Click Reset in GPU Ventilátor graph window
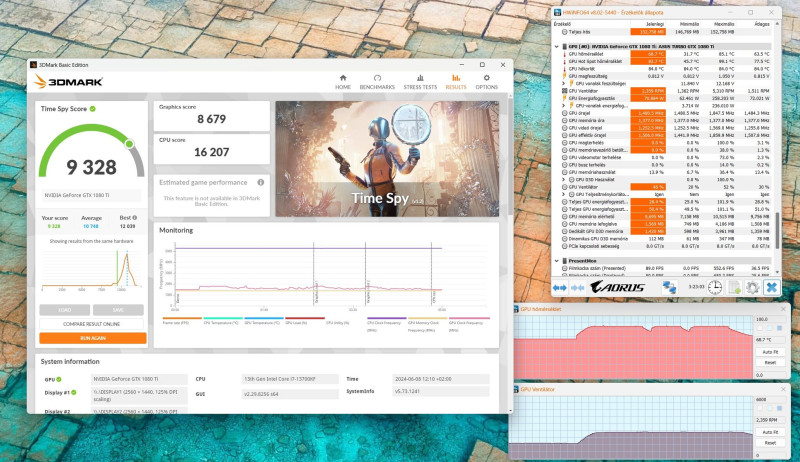This screenshot has width=800, height=462. tap(770, 443)
